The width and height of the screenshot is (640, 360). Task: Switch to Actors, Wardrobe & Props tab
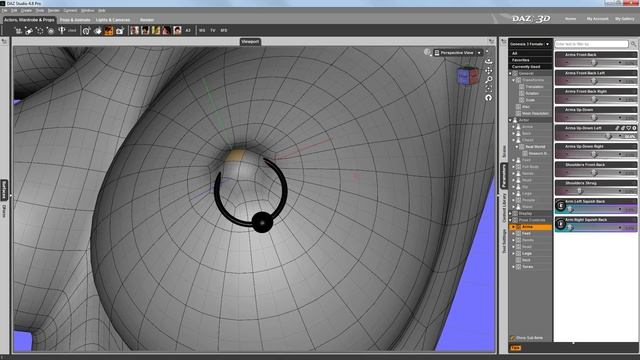tap(29, 20)
